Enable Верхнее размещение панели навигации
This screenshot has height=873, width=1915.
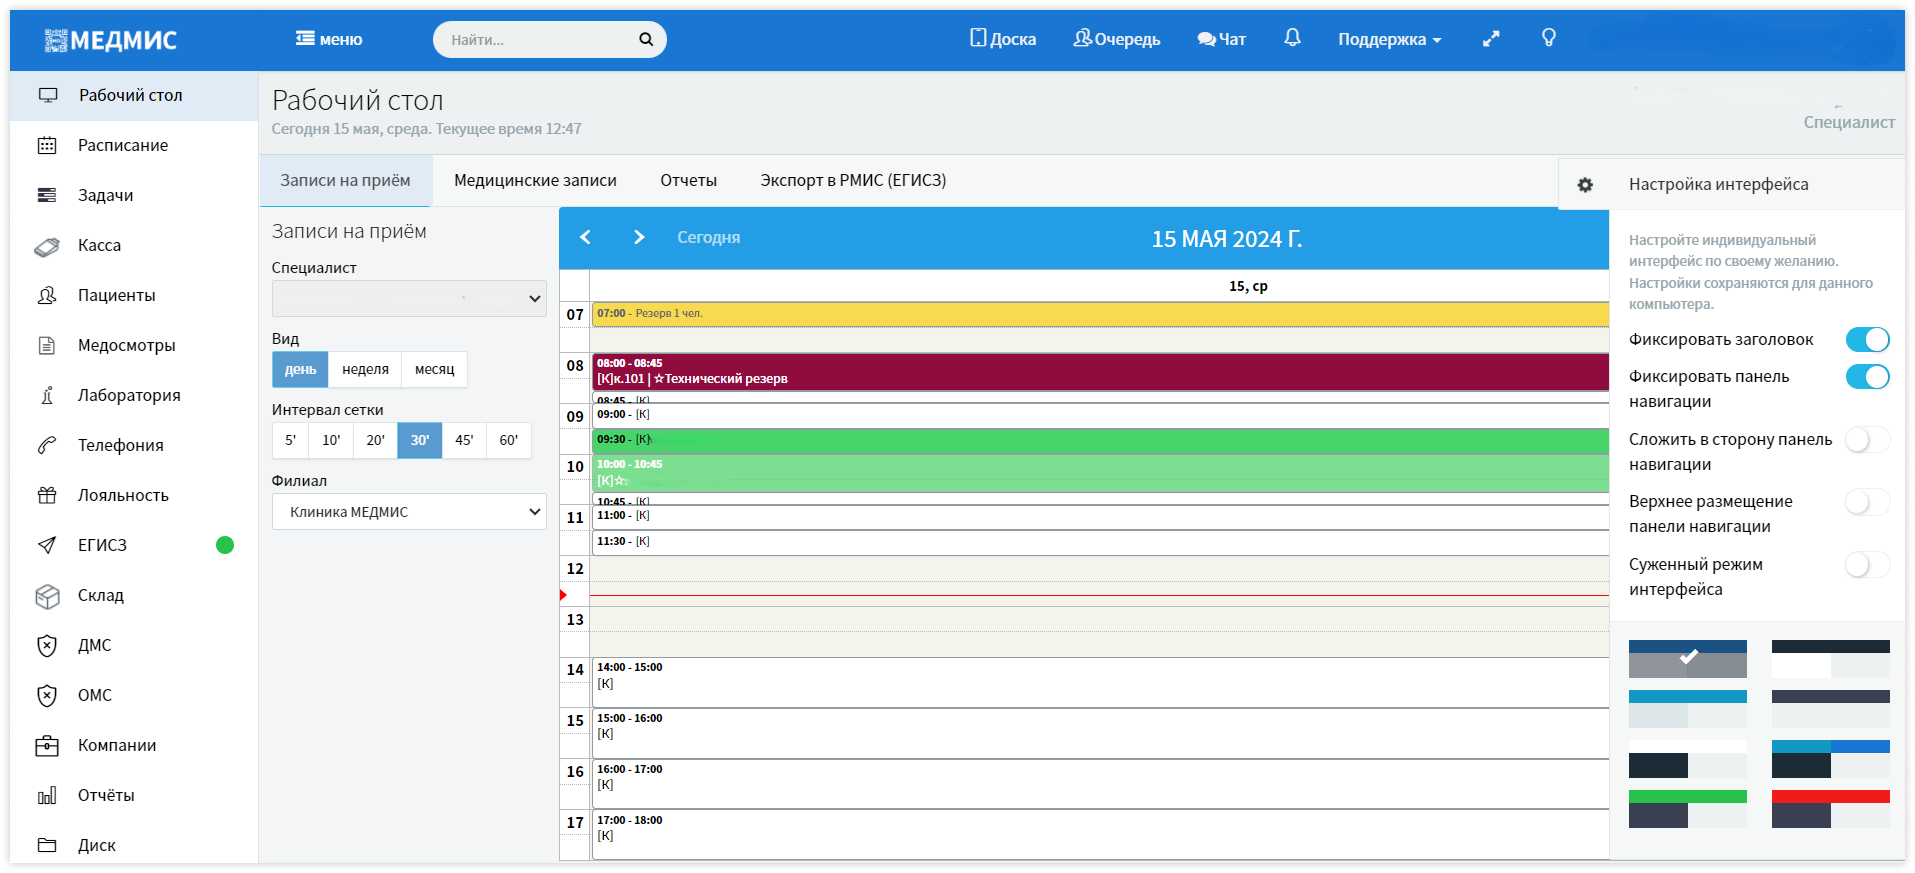click(1867, 502)
